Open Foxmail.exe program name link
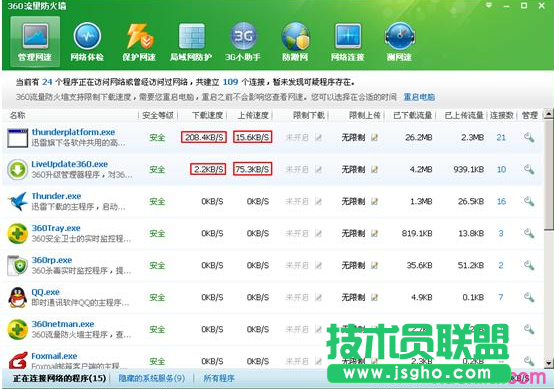 click(x=54, y=356)
